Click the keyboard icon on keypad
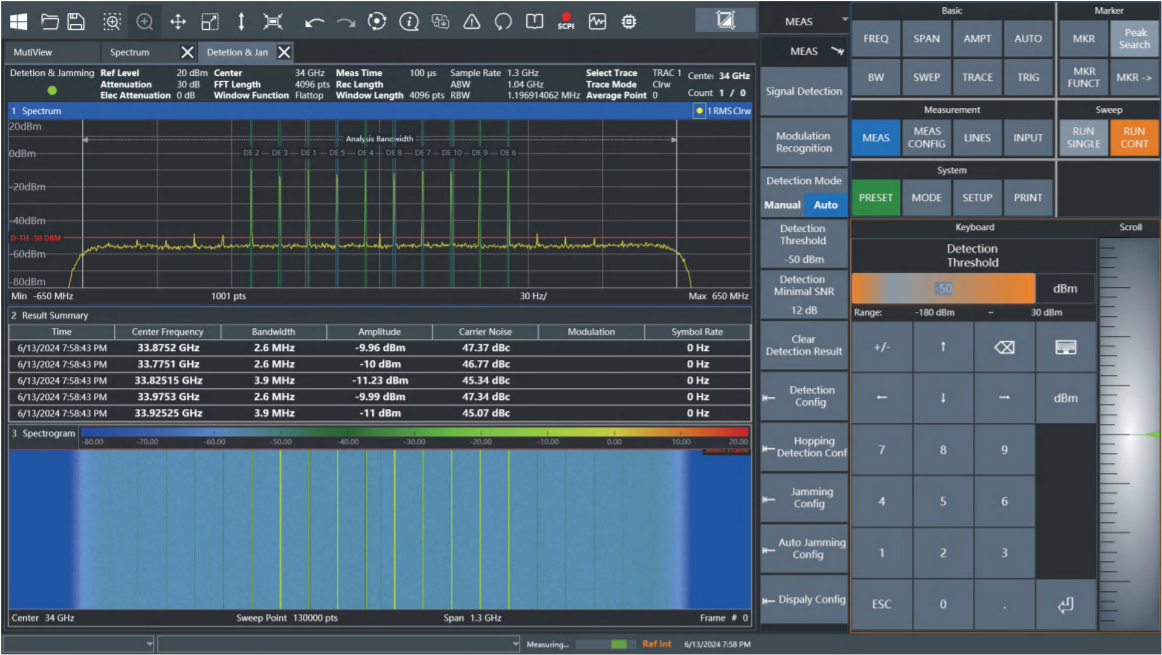 (1065, 347)
